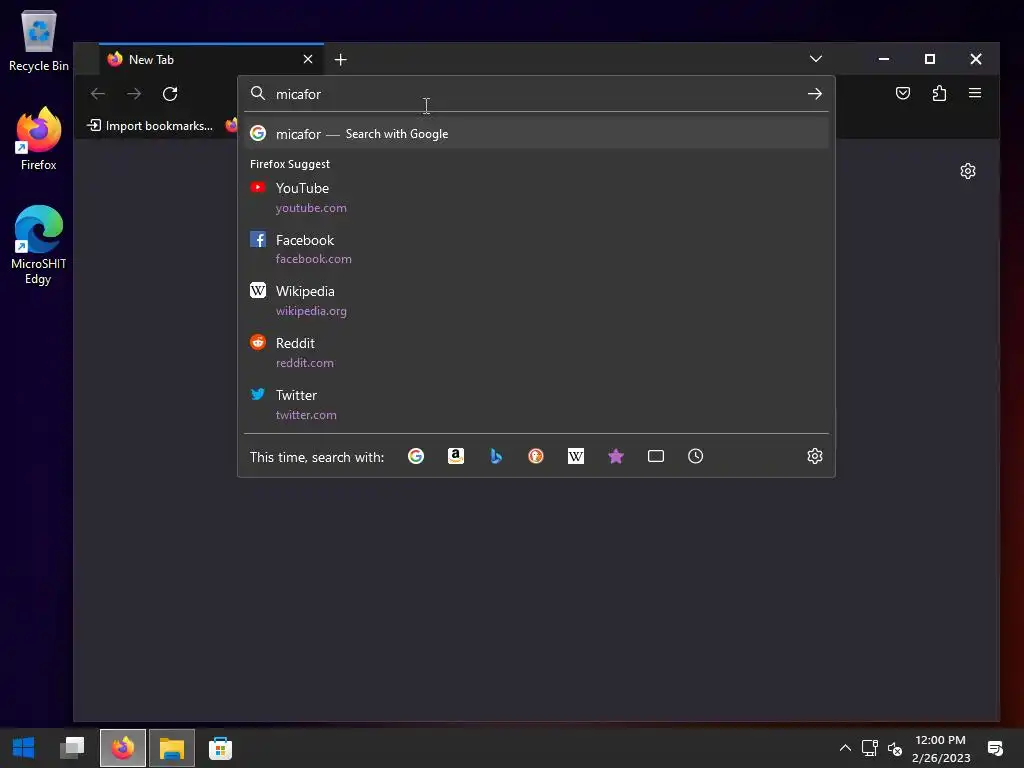Show hidden system tray icons
Viewport: 1024px width, 768px height.
(x=845, y=748)
